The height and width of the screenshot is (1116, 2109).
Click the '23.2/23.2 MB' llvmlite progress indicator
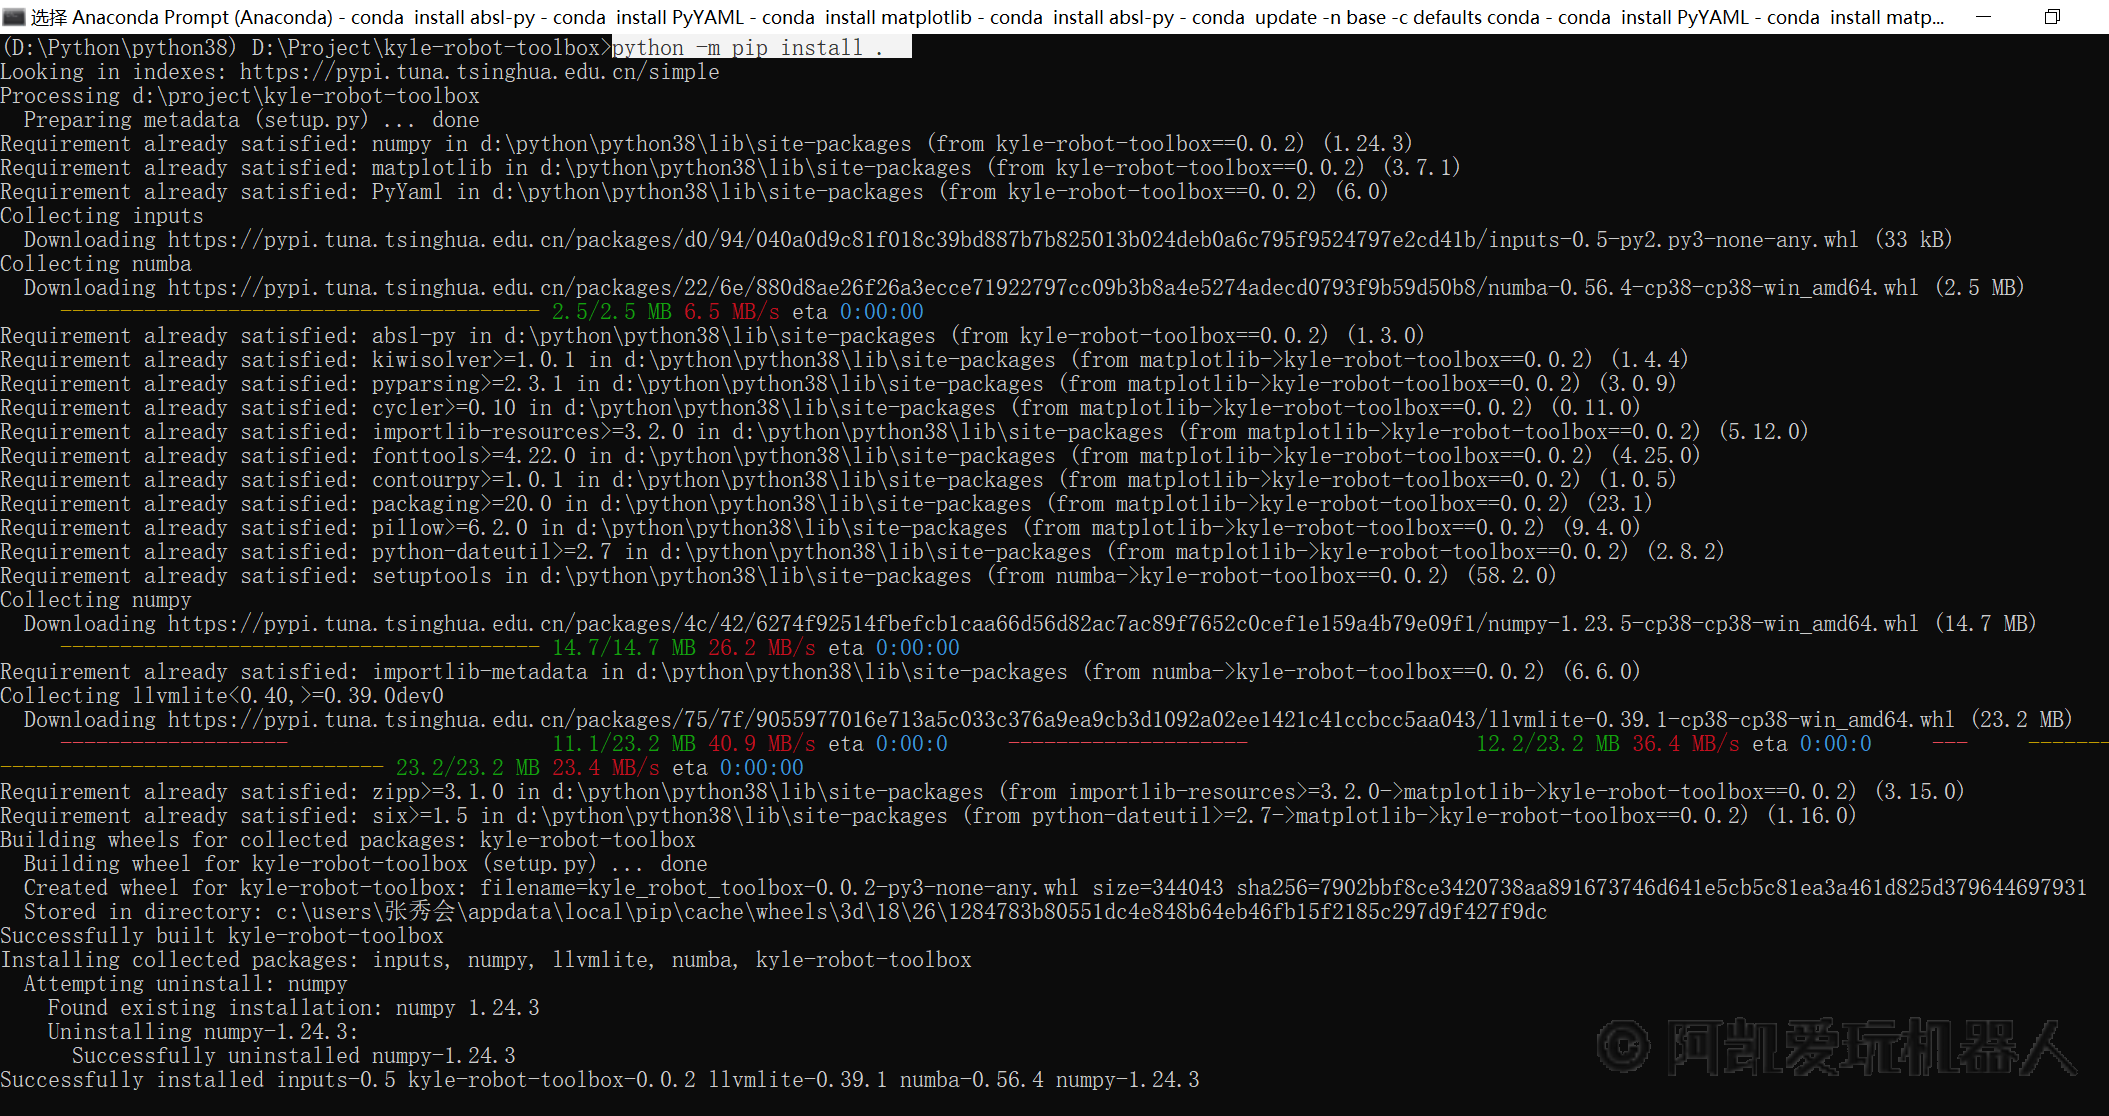click(x=468, y=768)
